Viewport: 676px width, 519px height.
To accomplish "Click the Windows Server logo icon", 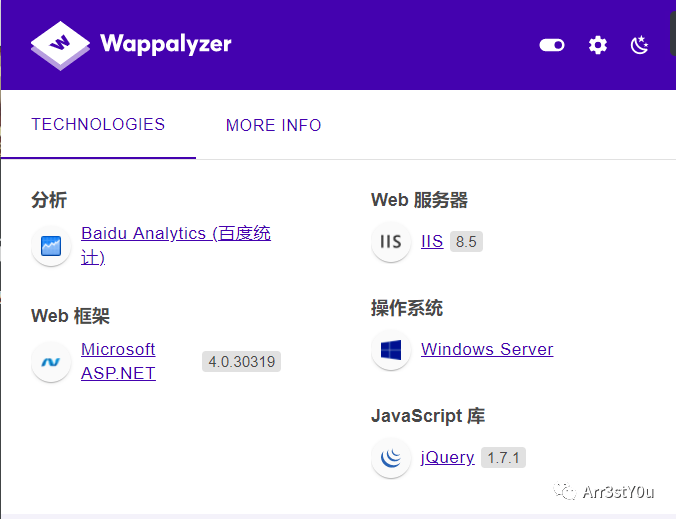I will 391,350.
